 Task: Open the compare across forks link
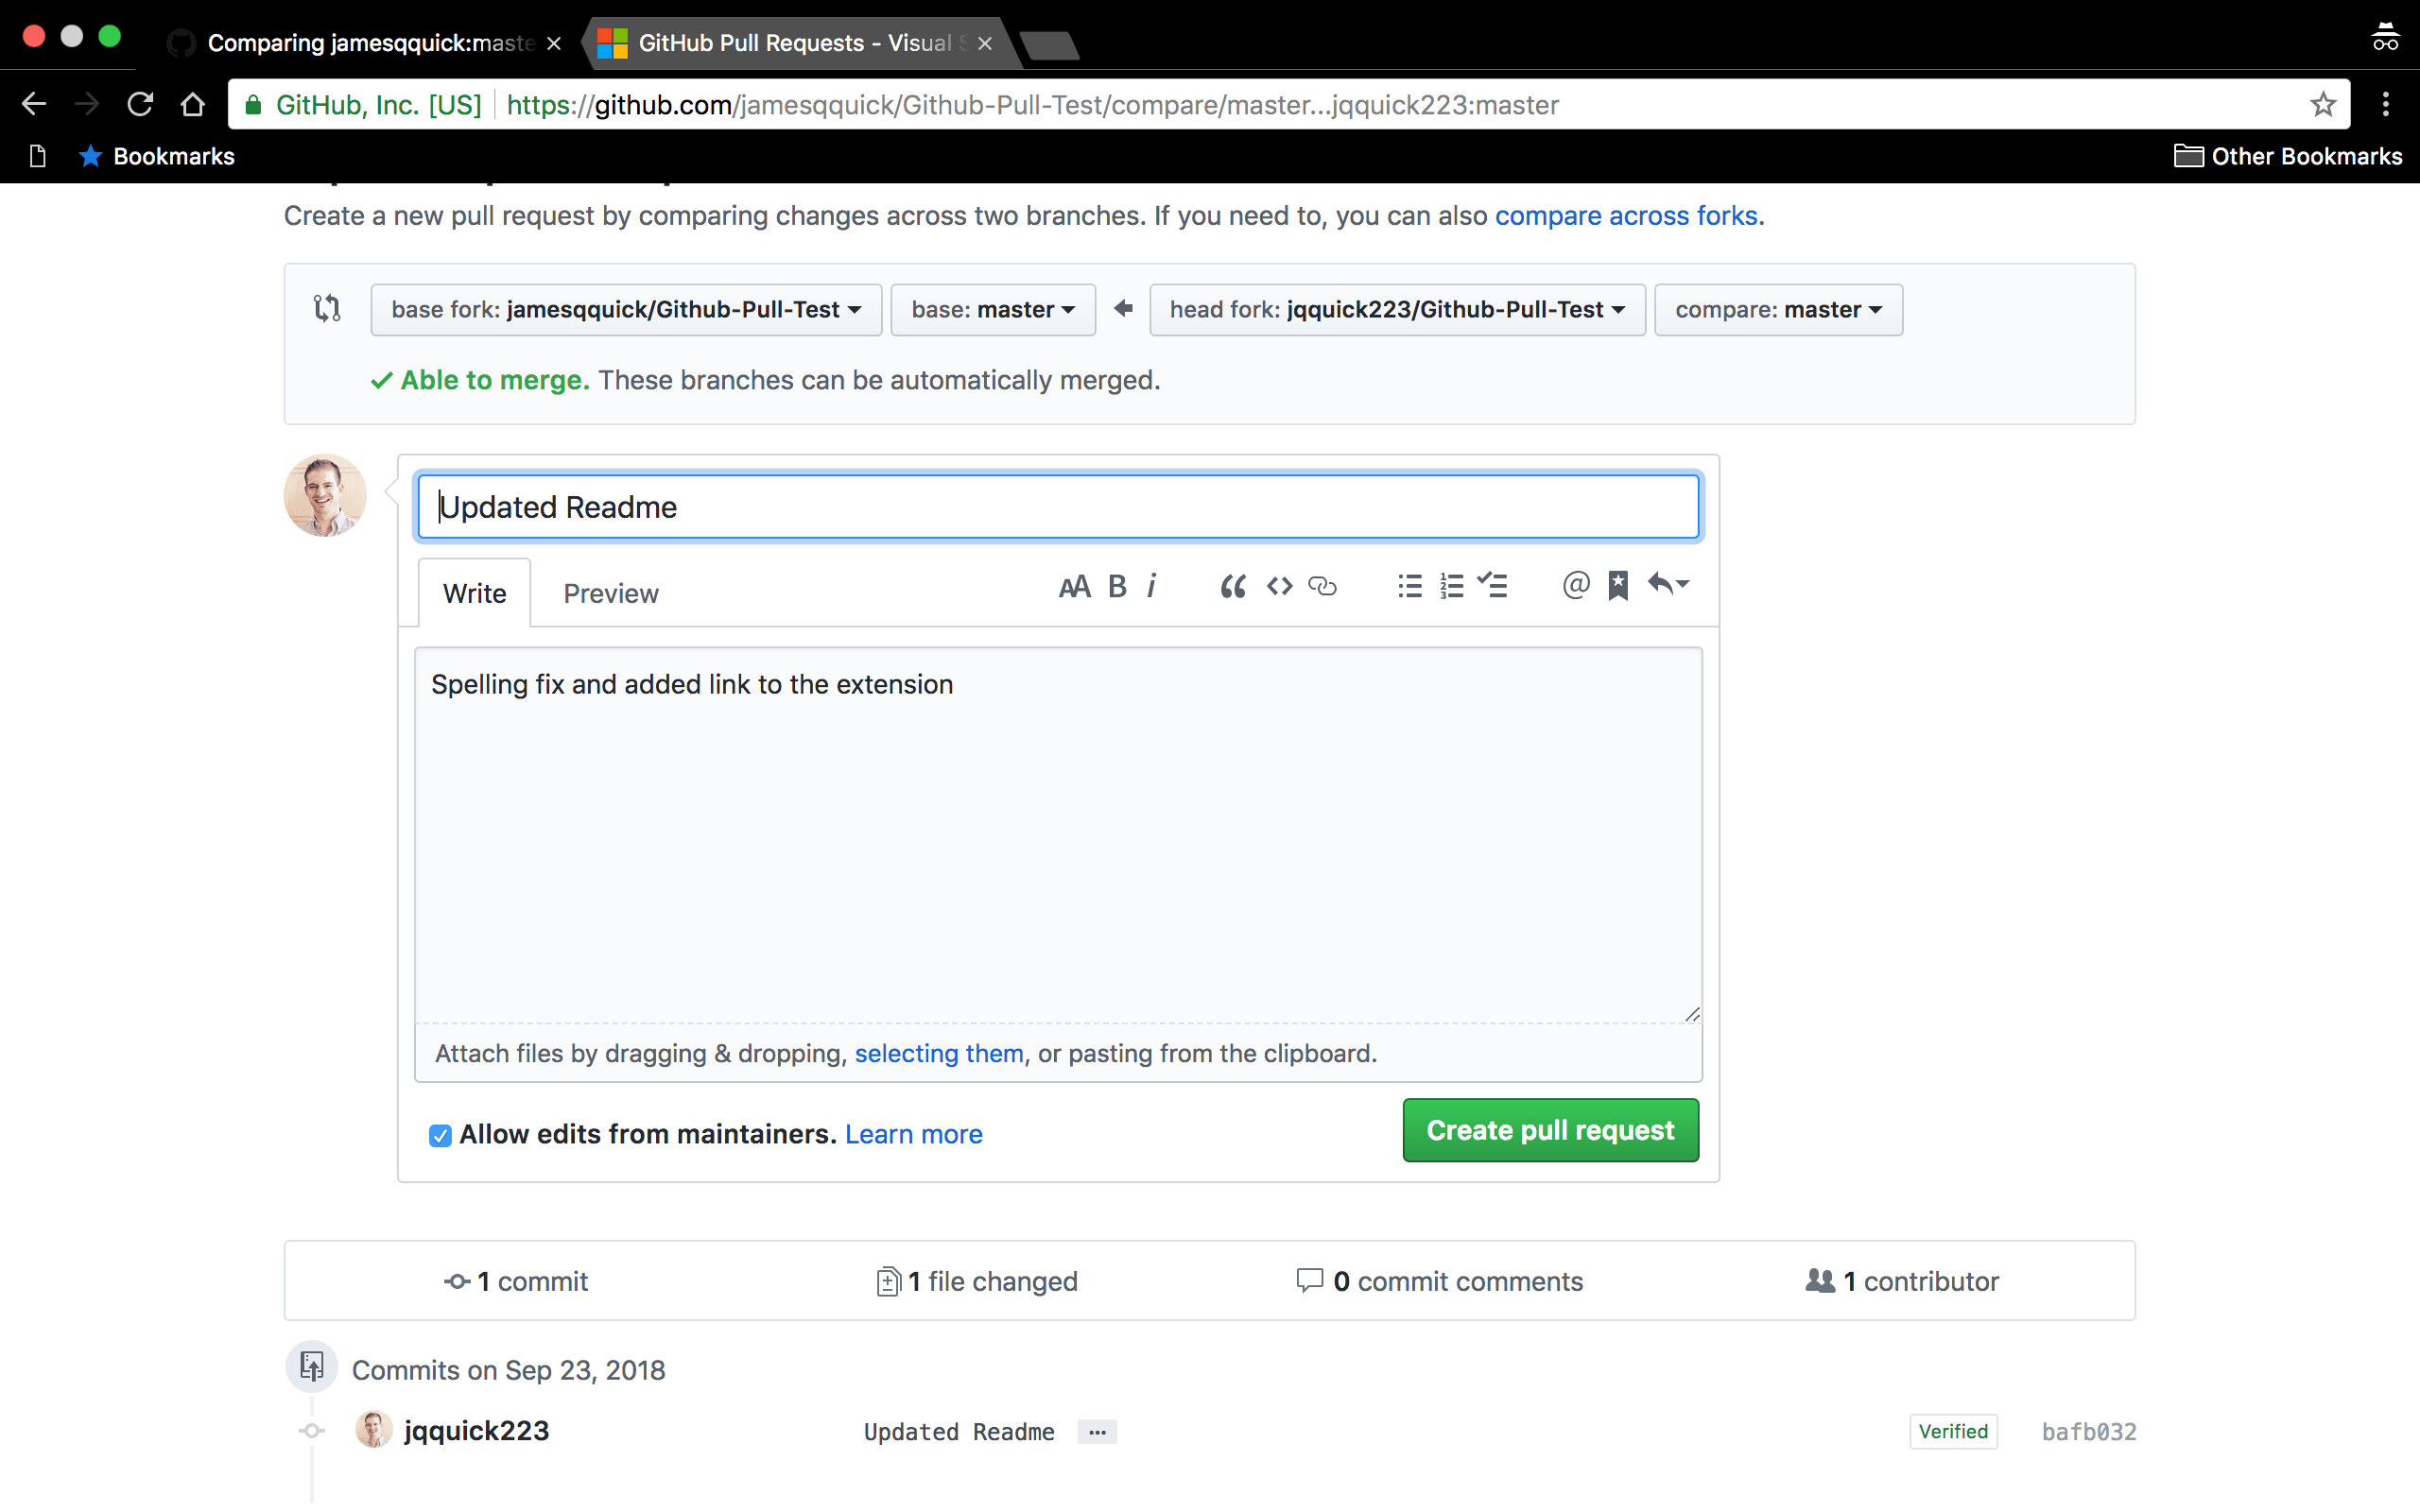click(x=1626, y=216)
